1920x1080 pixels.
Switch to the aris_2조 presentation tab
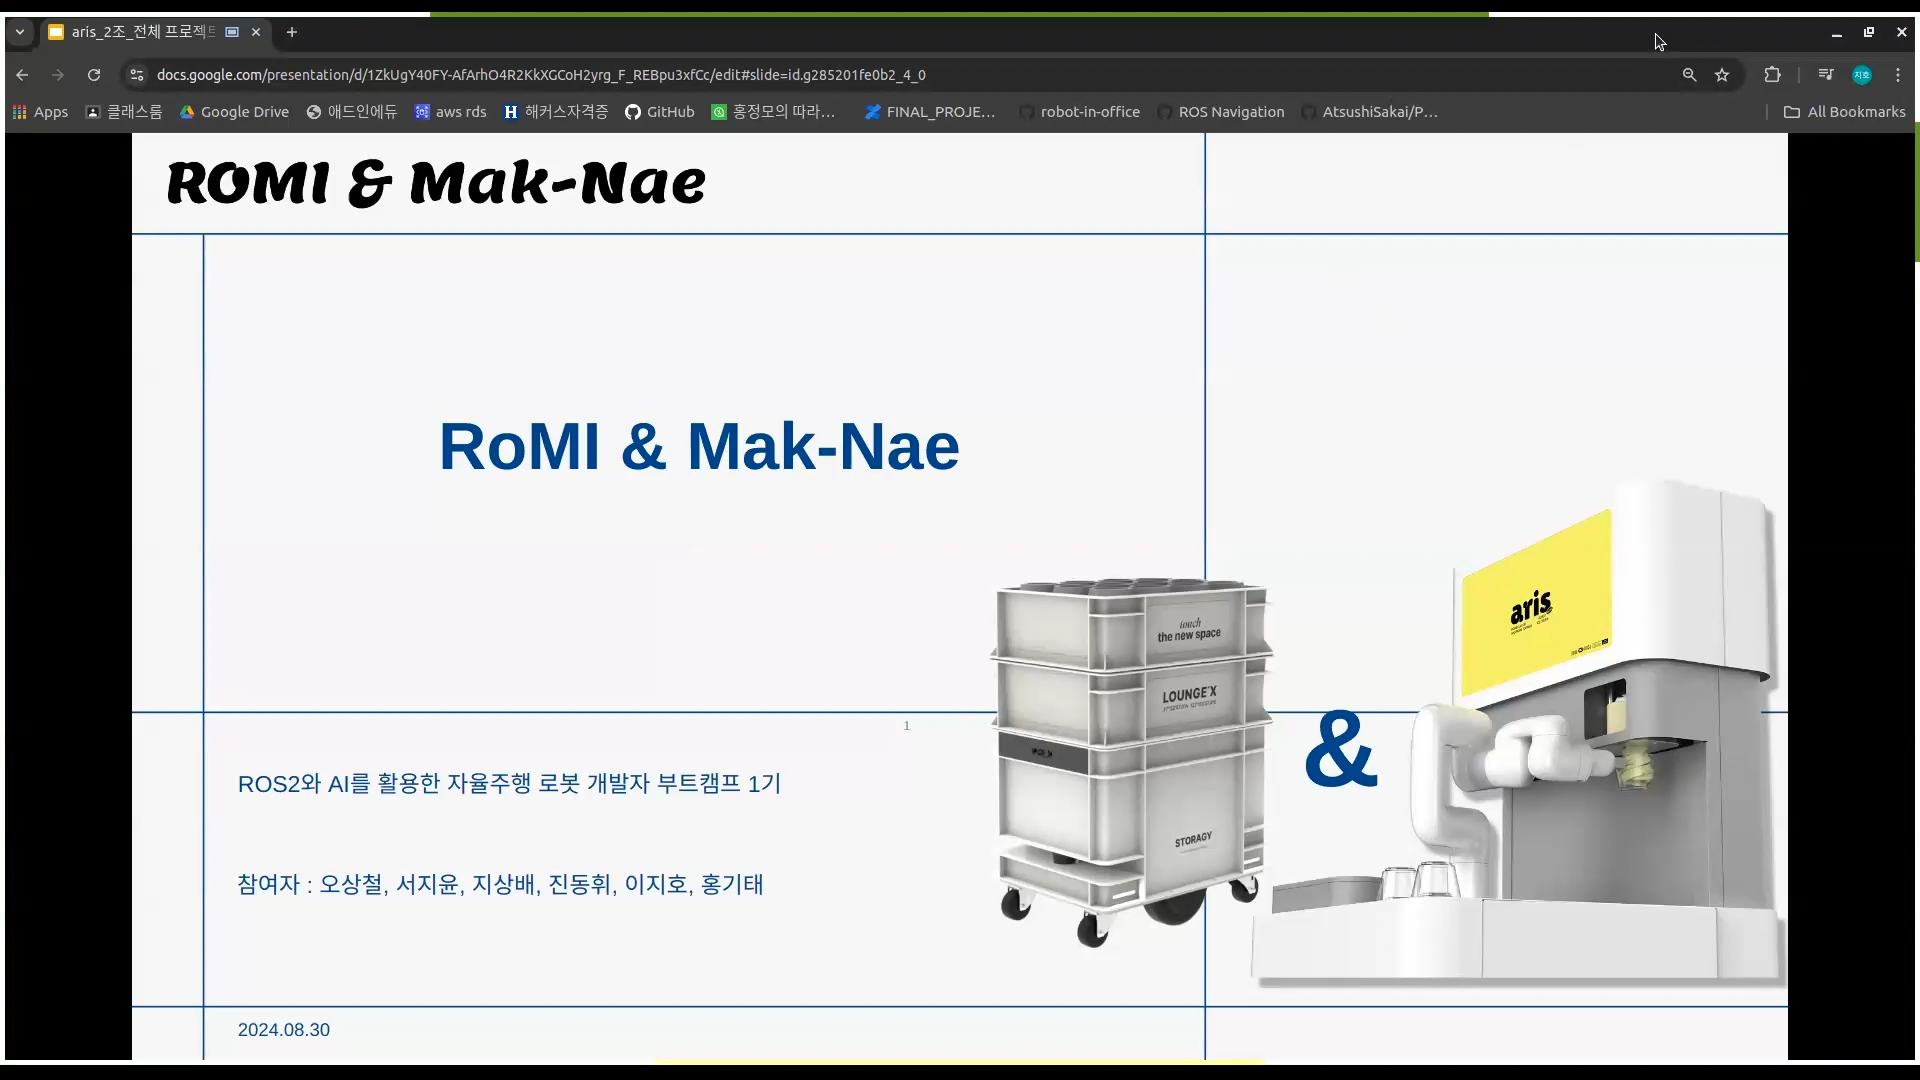pos(140,32)
